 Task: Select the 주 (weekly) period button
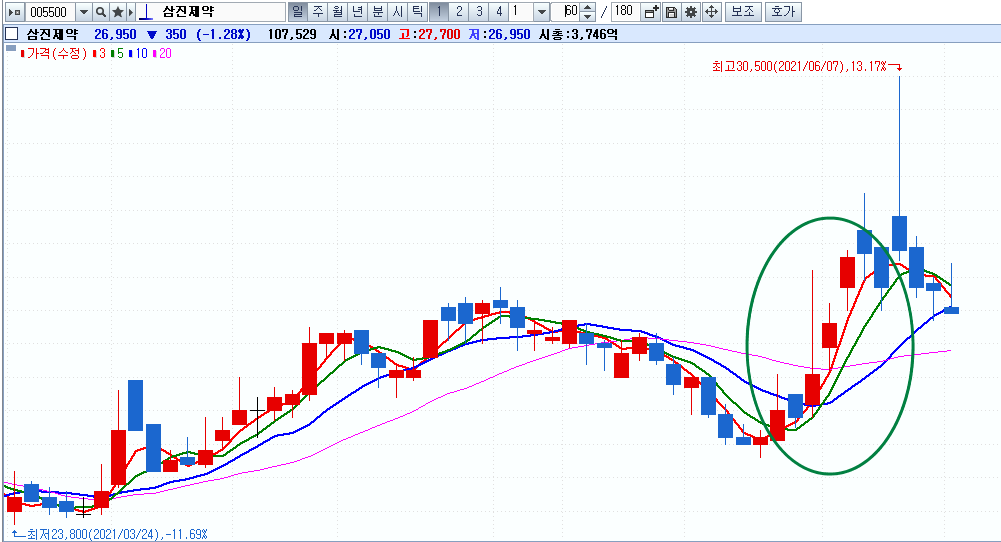point(317,11)
